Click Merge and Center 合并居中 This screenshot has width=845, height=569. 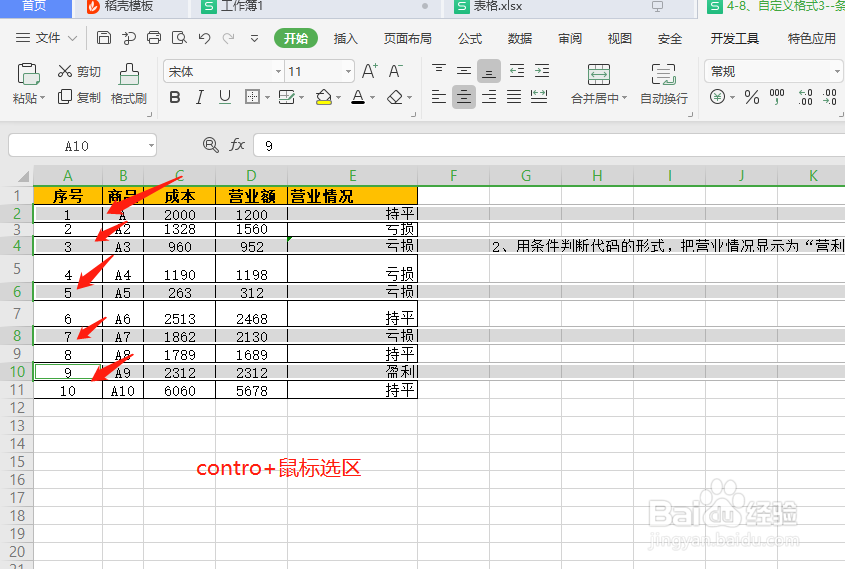click(x=599, y=84)
